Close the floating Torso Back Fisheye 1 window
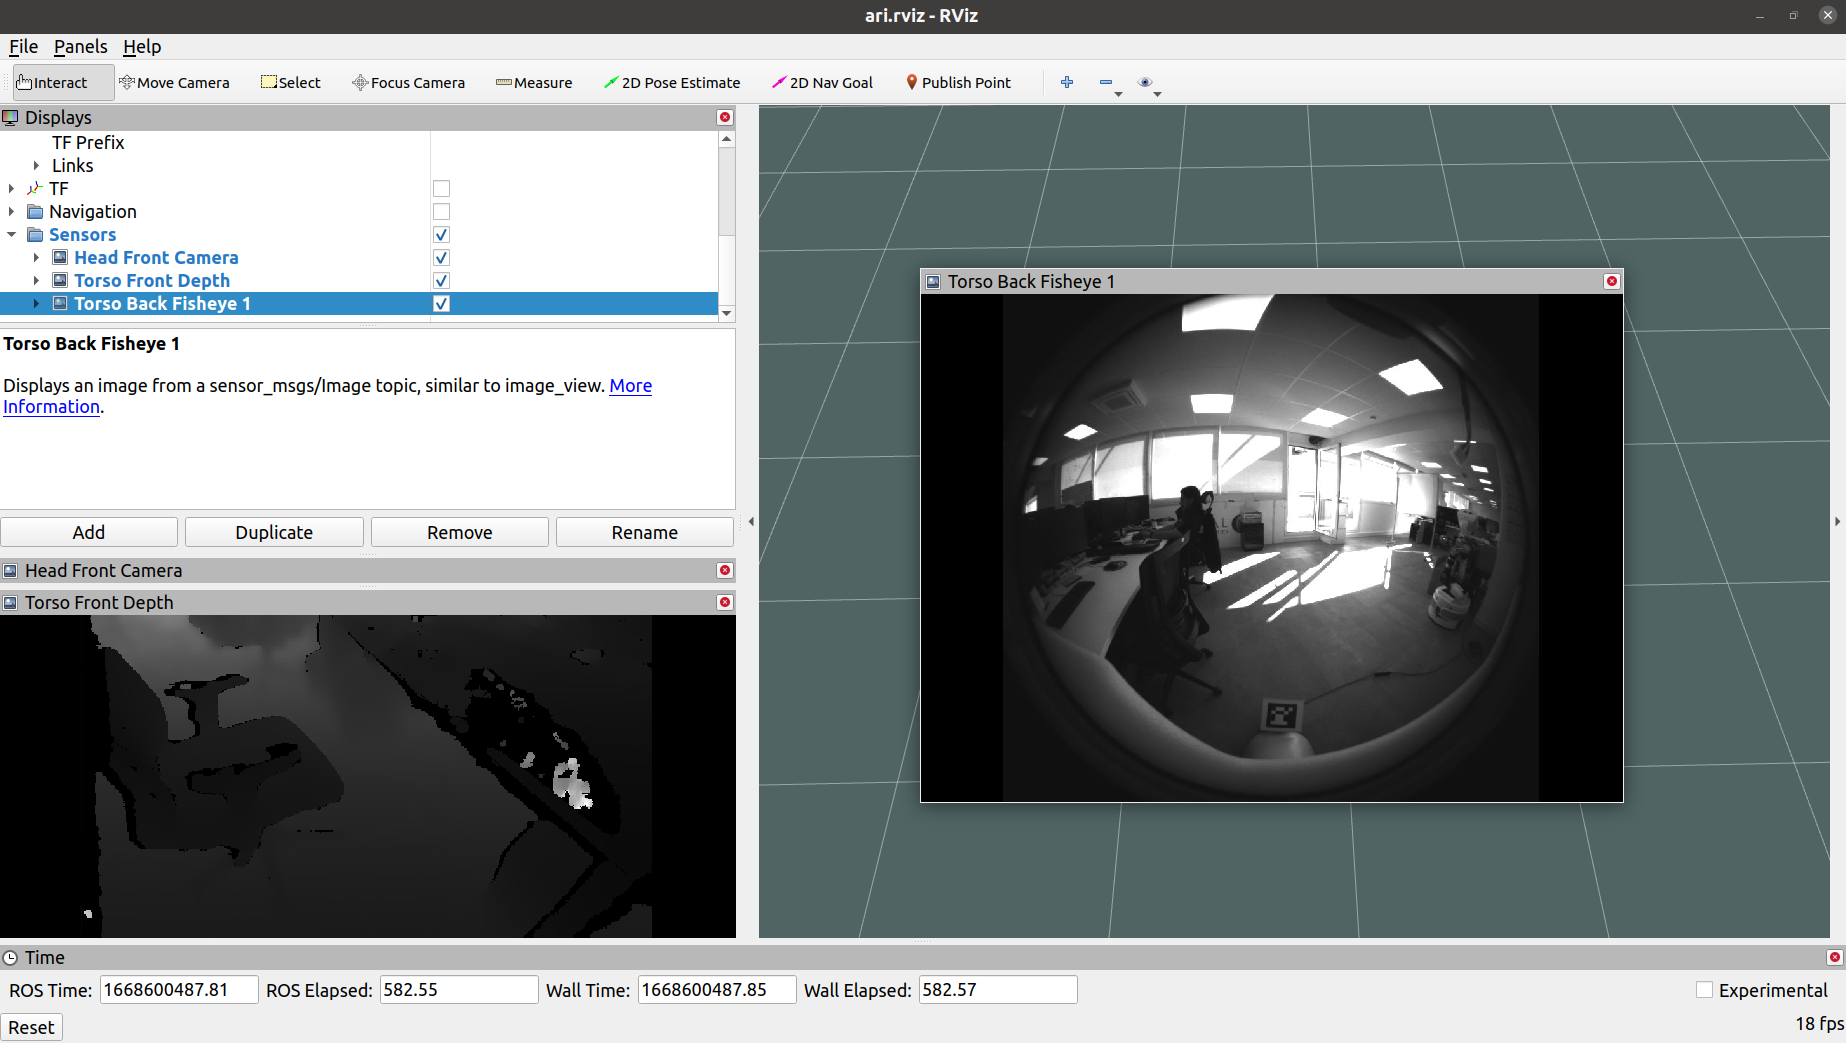Screen dimensions: 1846x1043 pos(1611,281)
